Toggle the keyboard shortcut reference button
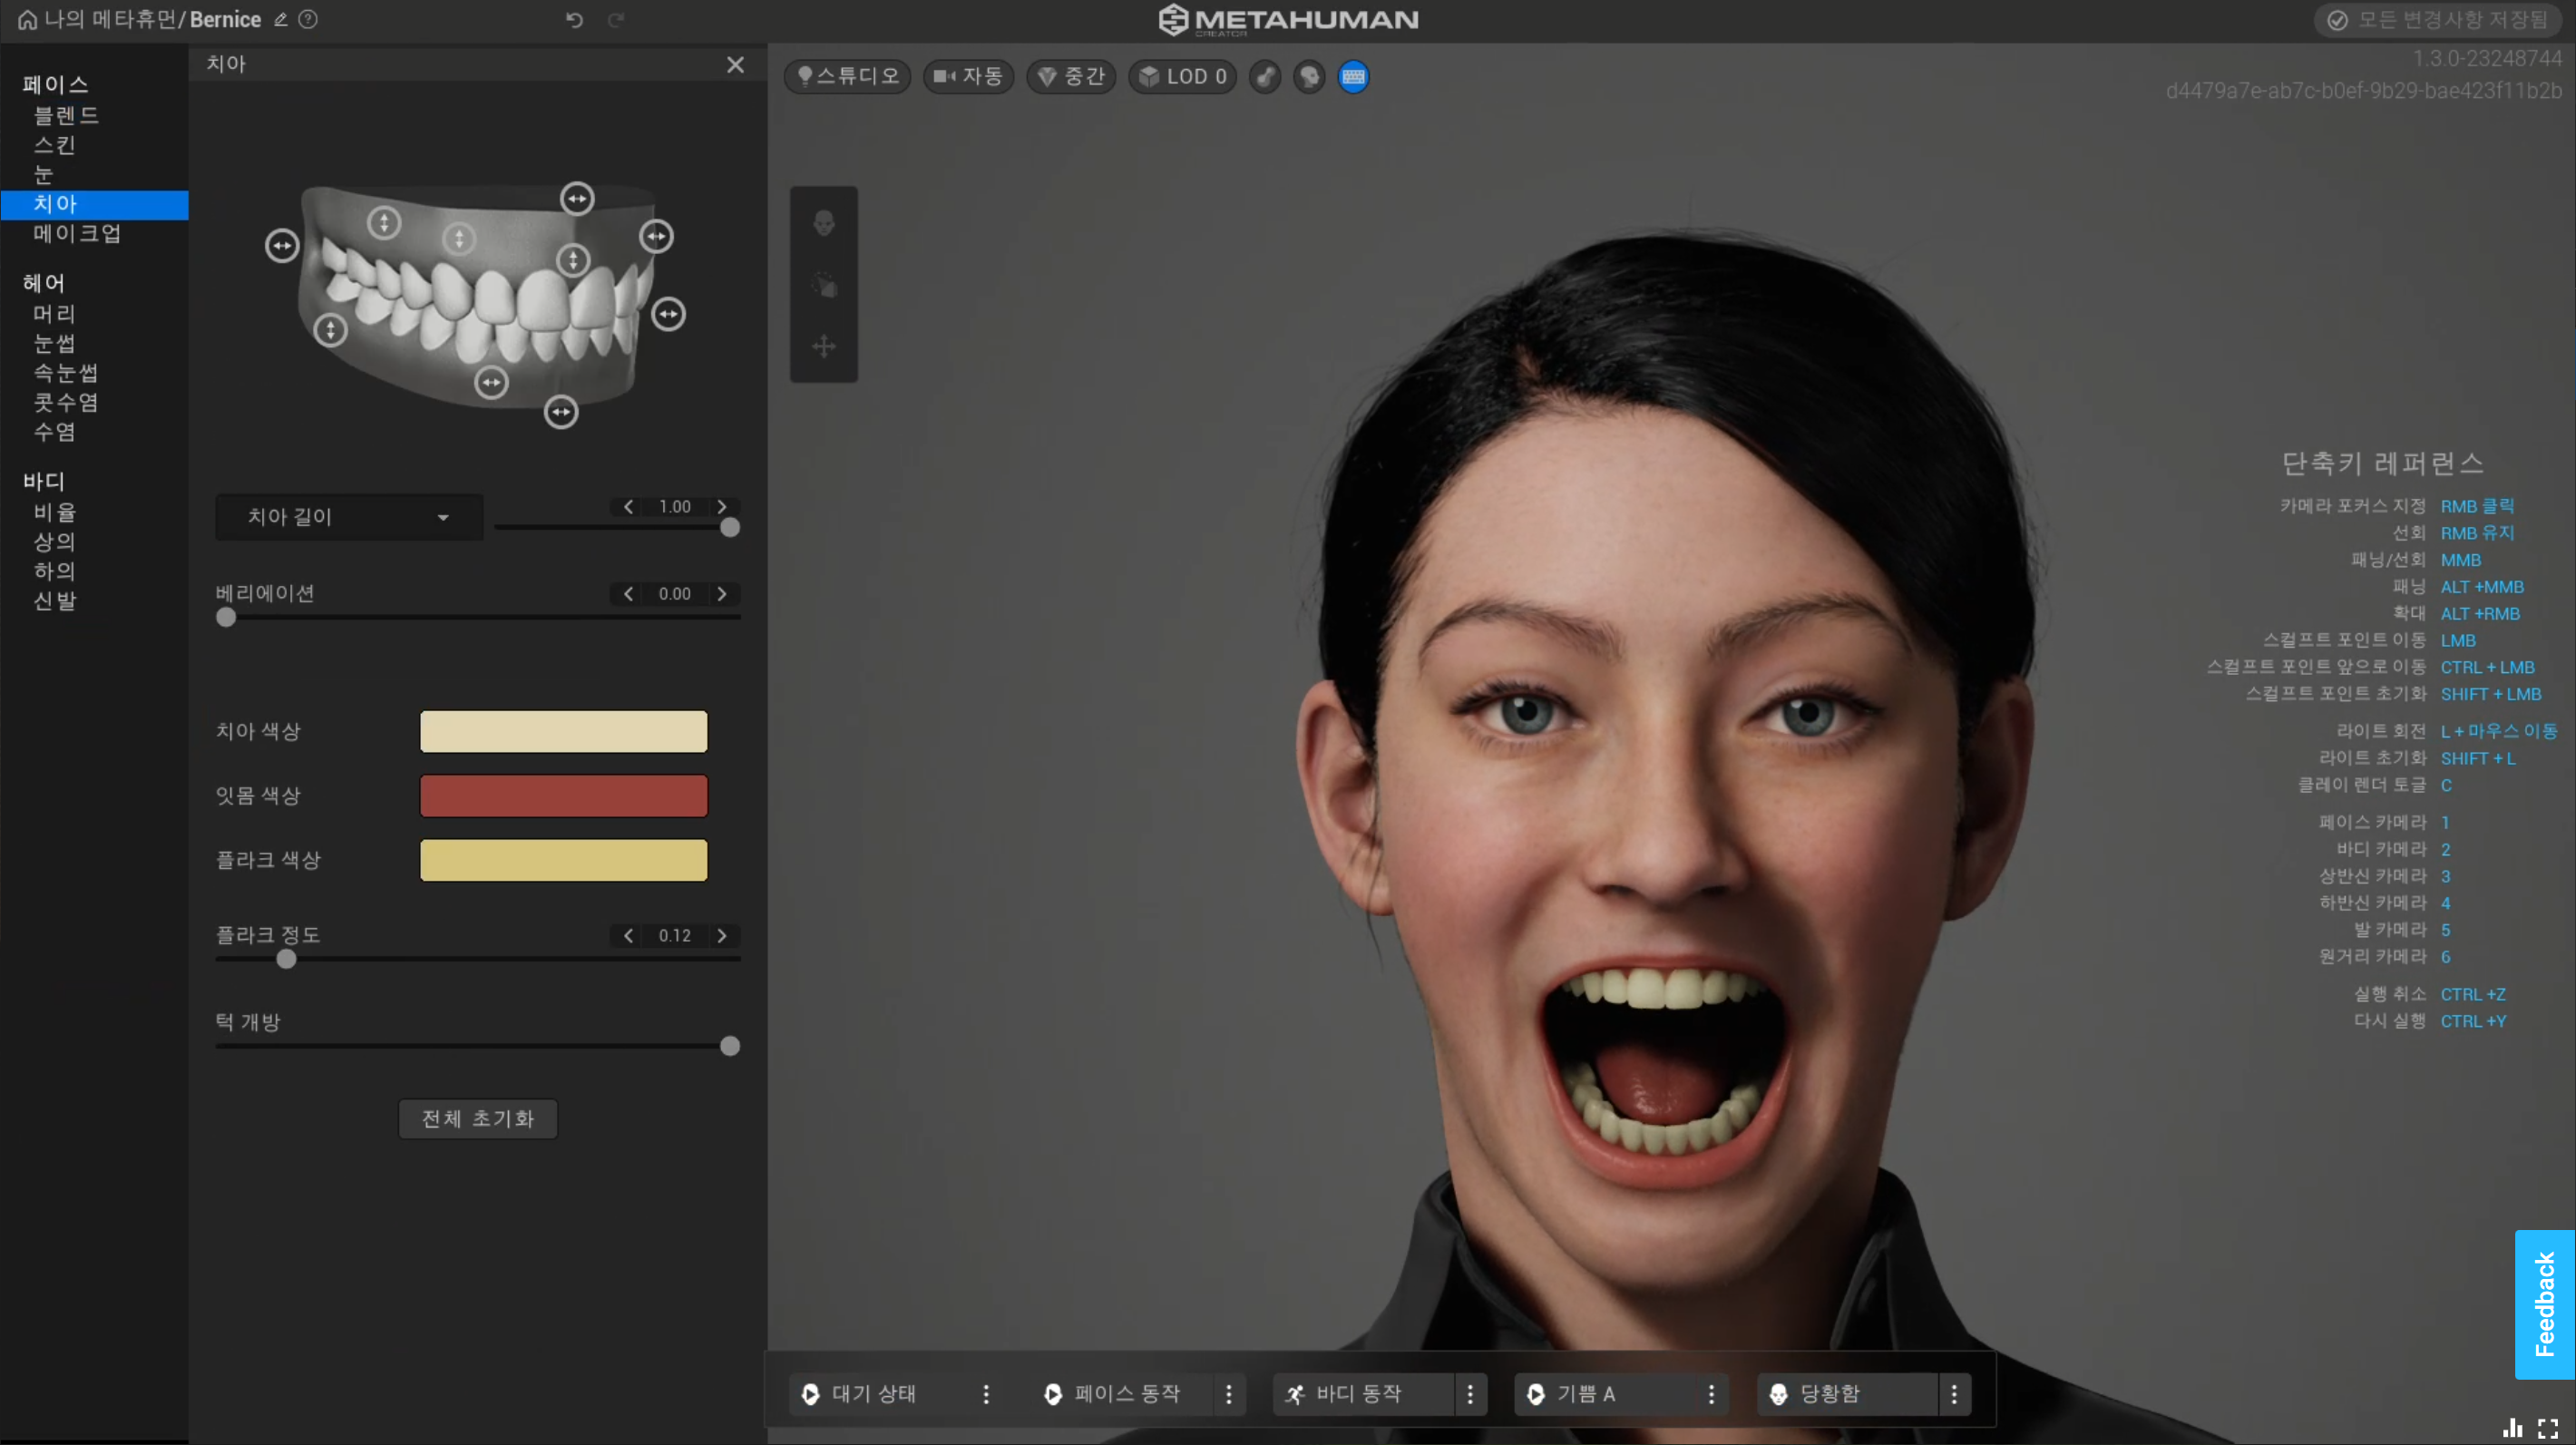Screen dimensions: 2576x1445 point(1353,77)
